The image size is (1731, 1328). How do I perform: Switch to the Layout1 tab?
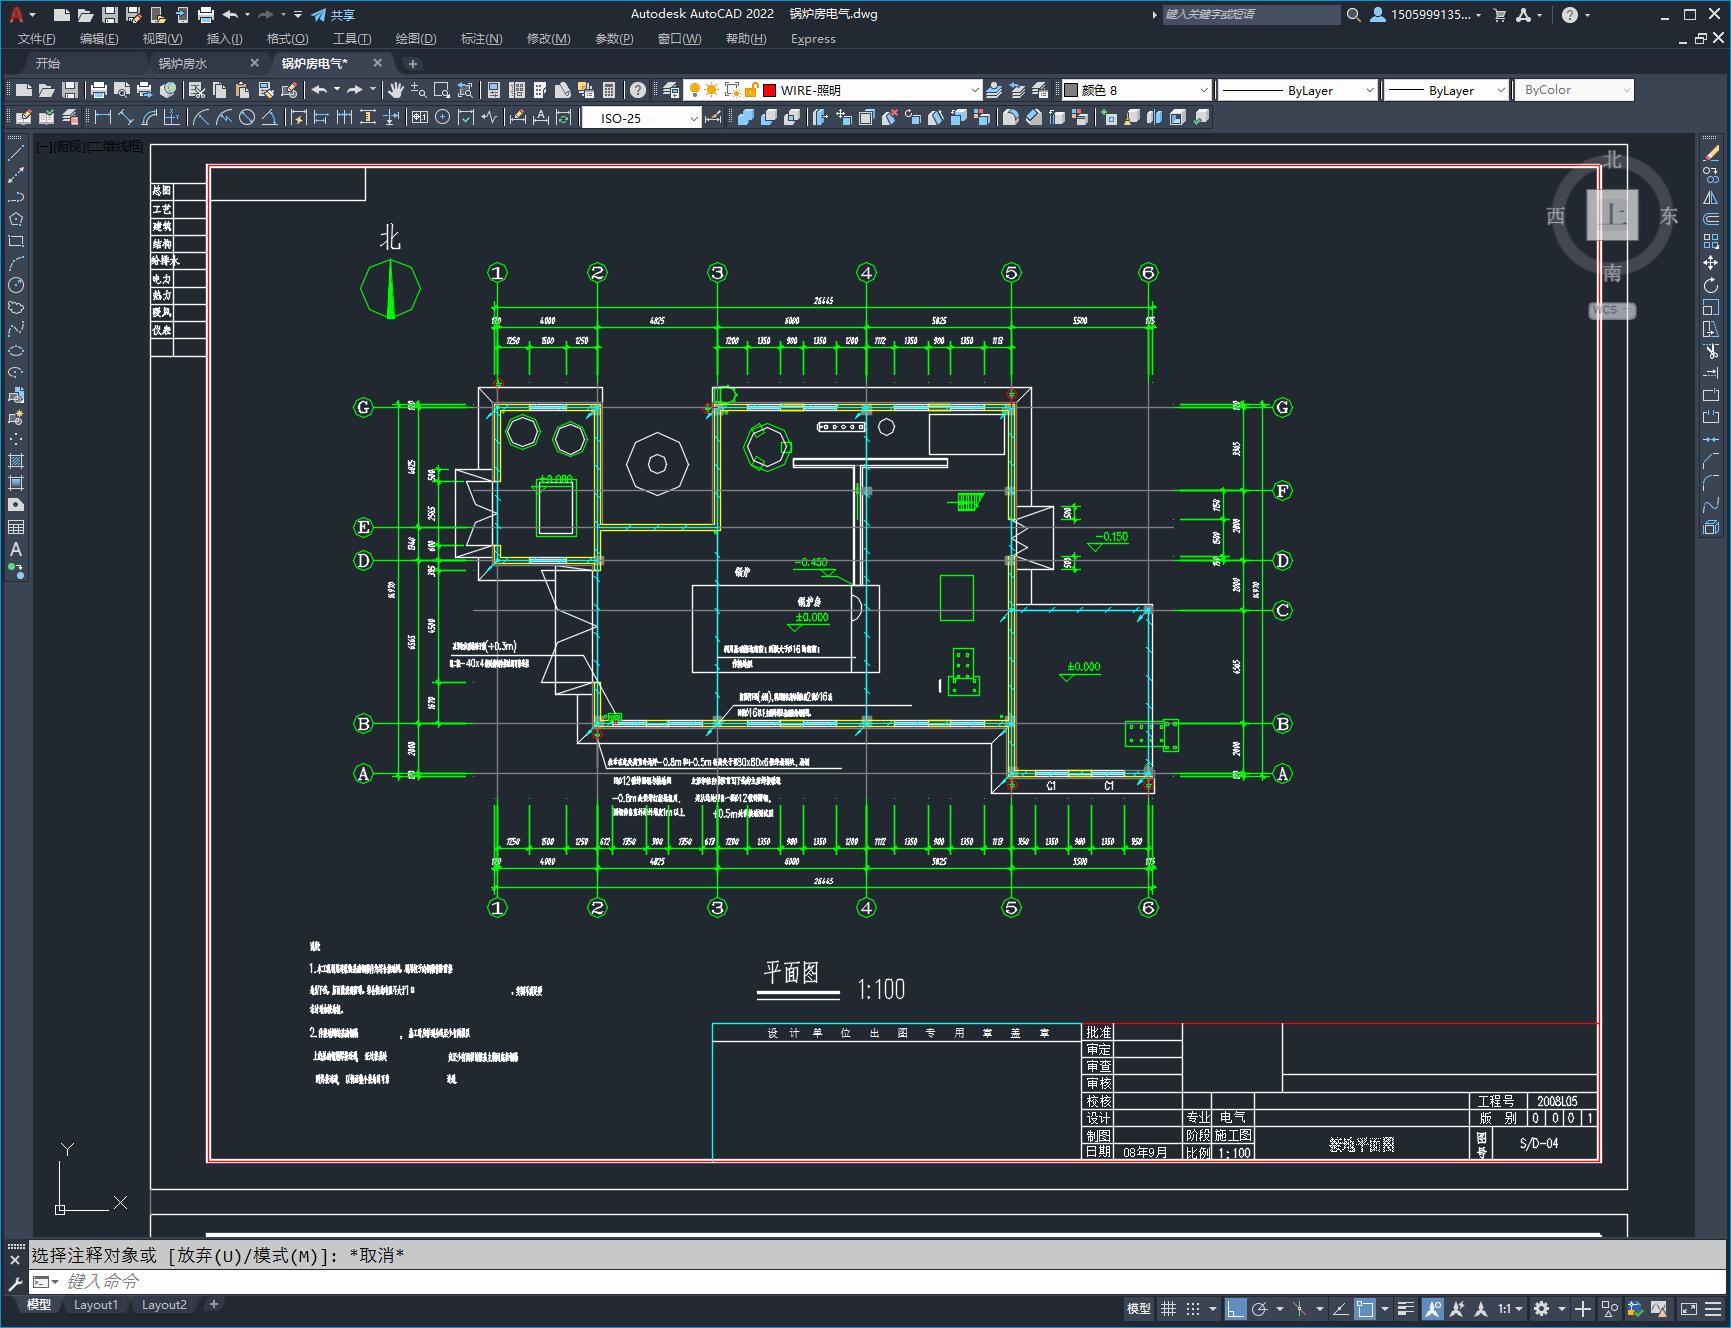[96, 1305]
